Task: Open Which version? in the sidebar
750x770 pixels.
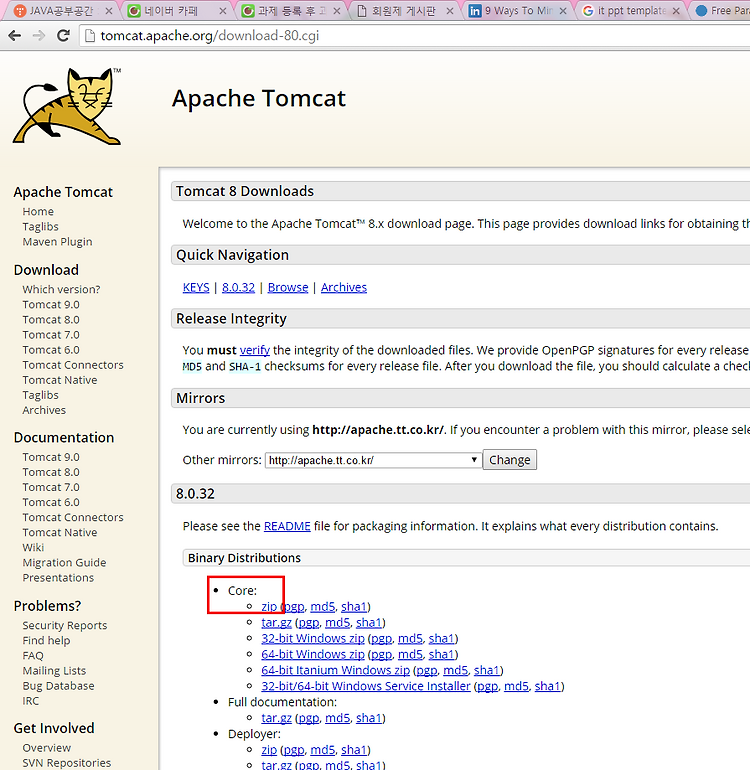Action: [x=61, y=289]
